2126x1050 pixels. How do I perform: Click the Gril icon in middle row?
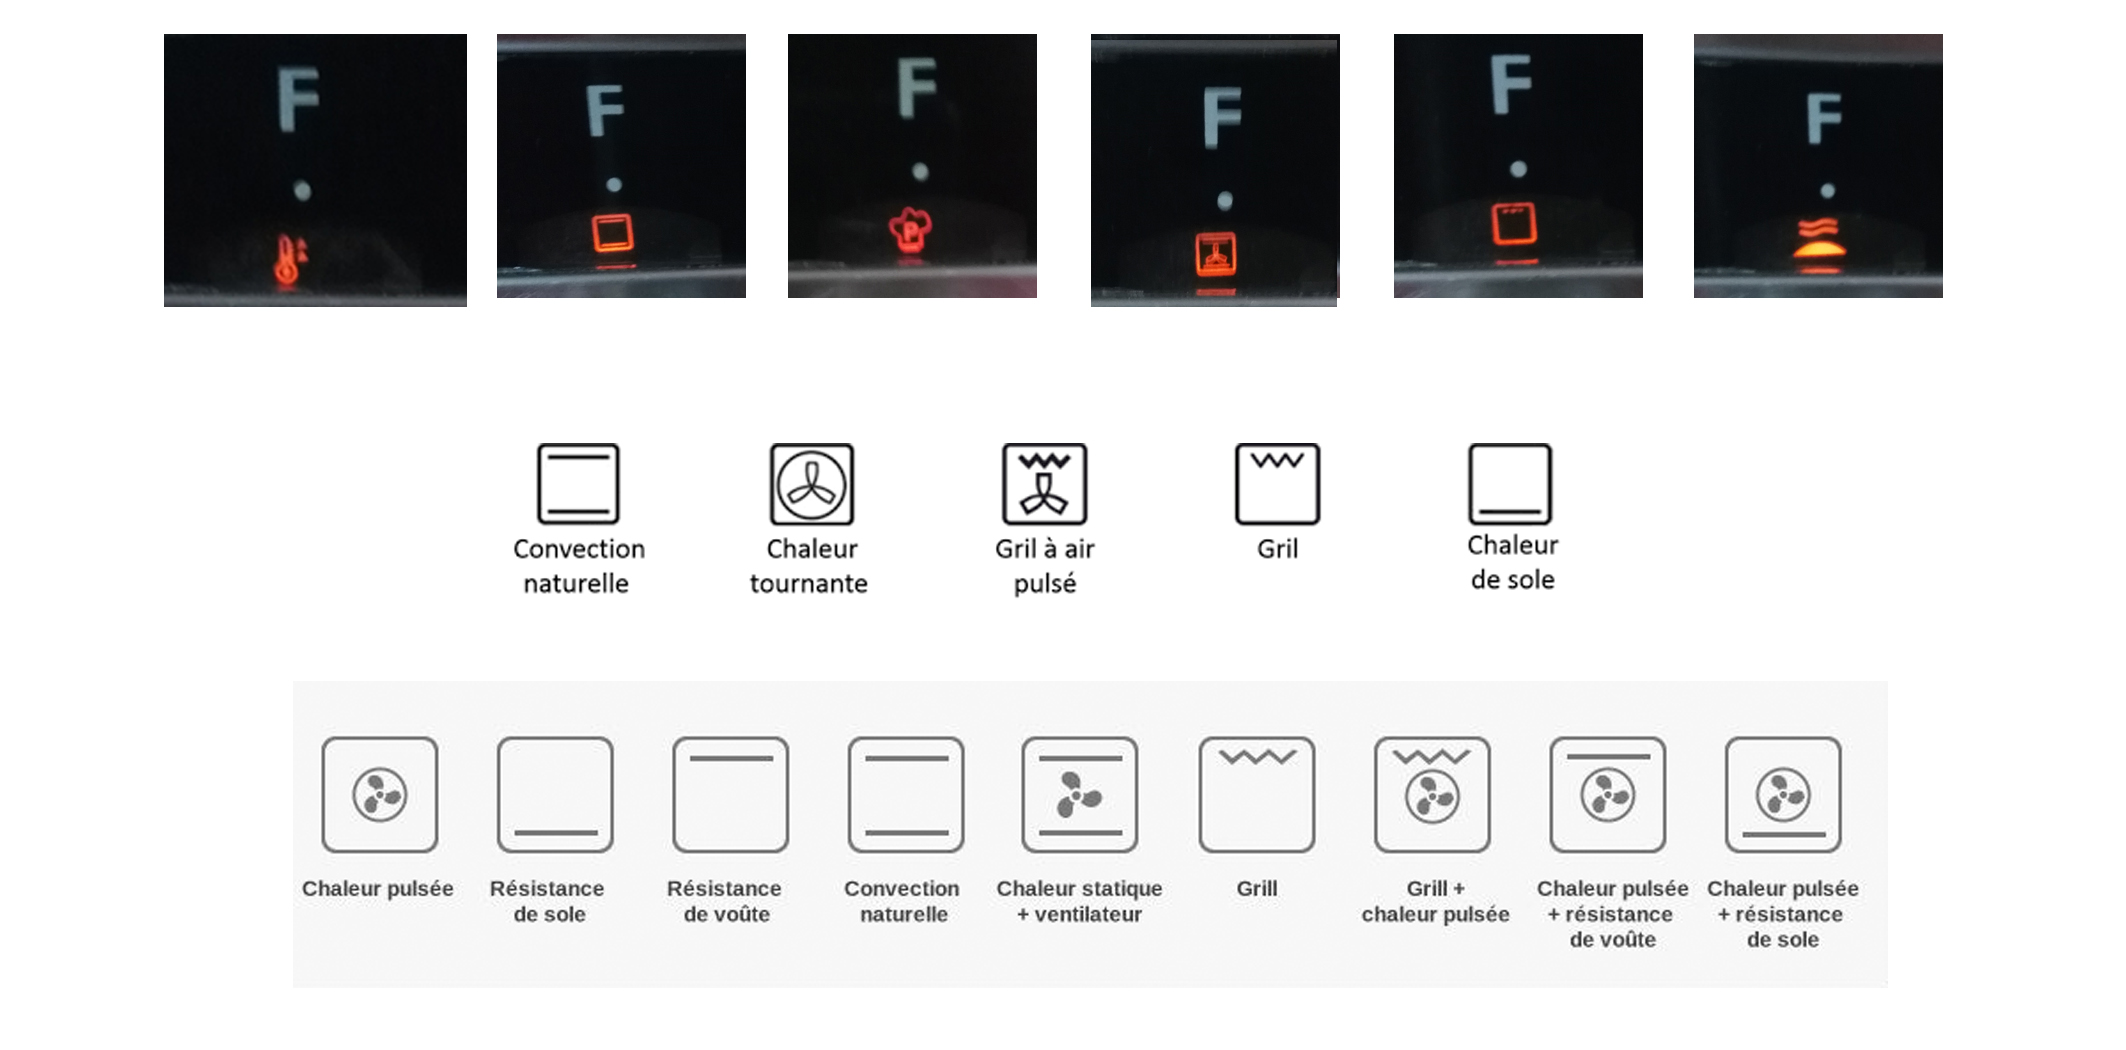(x=1277, y=484)
